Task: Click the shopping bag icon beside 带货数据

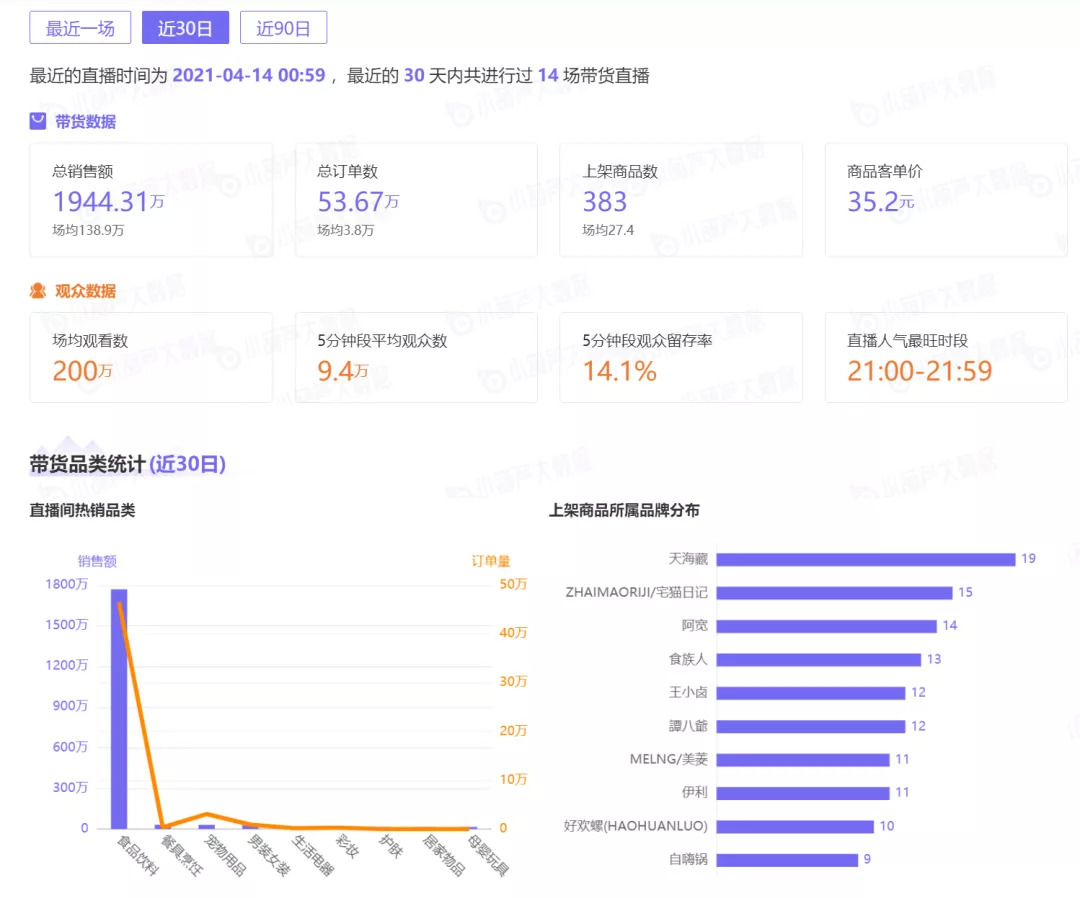Action: (38, 121)
